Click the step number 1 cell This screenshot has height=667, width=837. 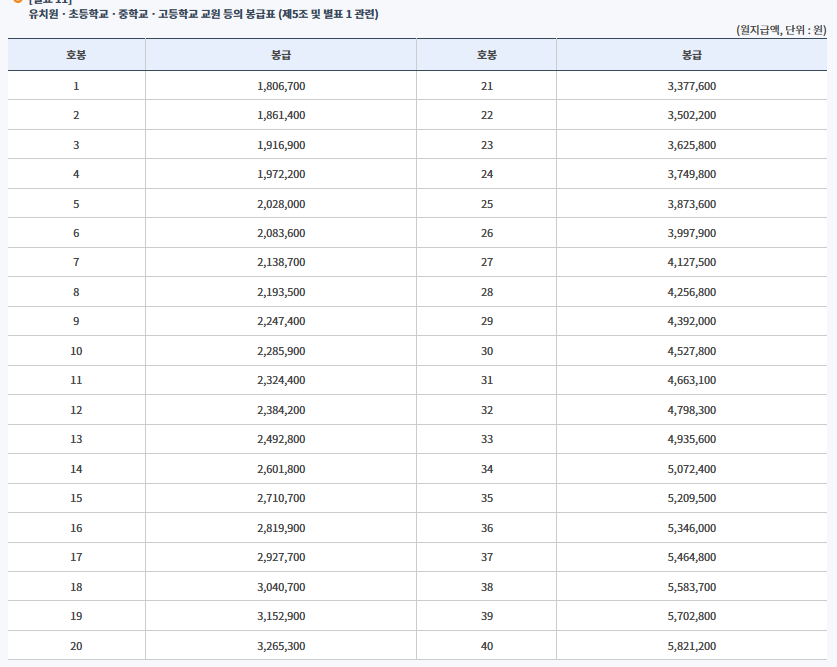pyautogui.click(x=76, y=86)
